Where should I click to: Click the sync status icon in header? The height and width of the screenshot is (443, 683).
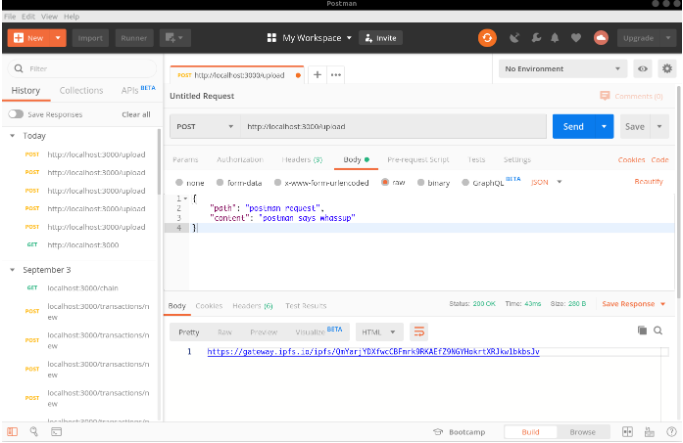(x=487, y=38)
